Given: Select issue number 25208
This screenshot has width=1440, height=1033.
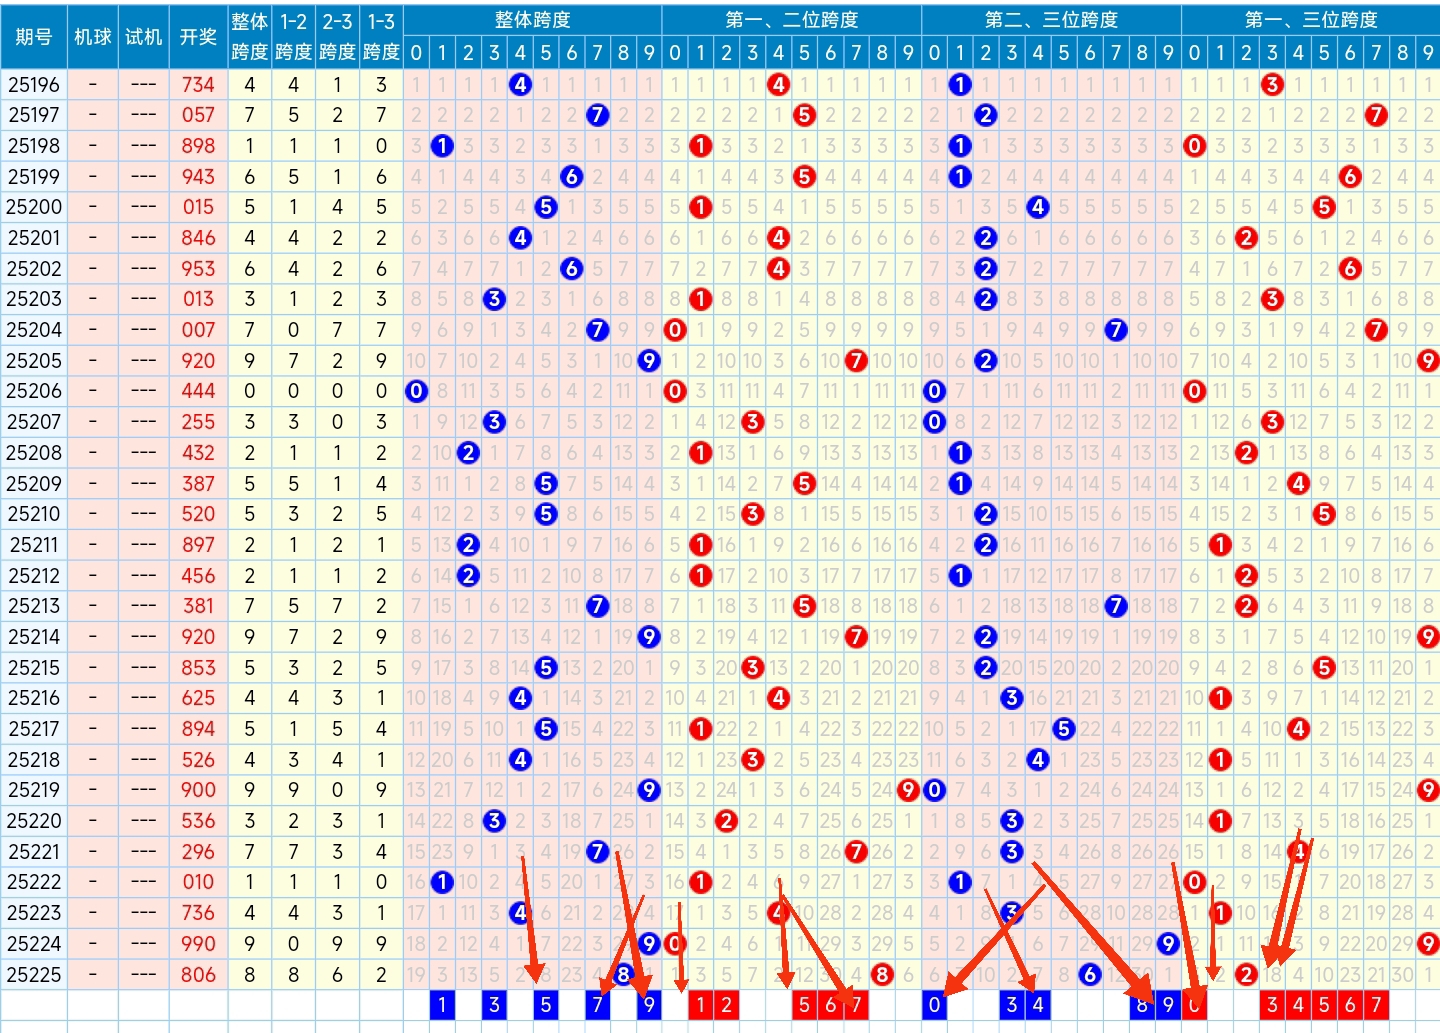Looking at the screenshot, I should pyautogui.click(x=34, y=453).
